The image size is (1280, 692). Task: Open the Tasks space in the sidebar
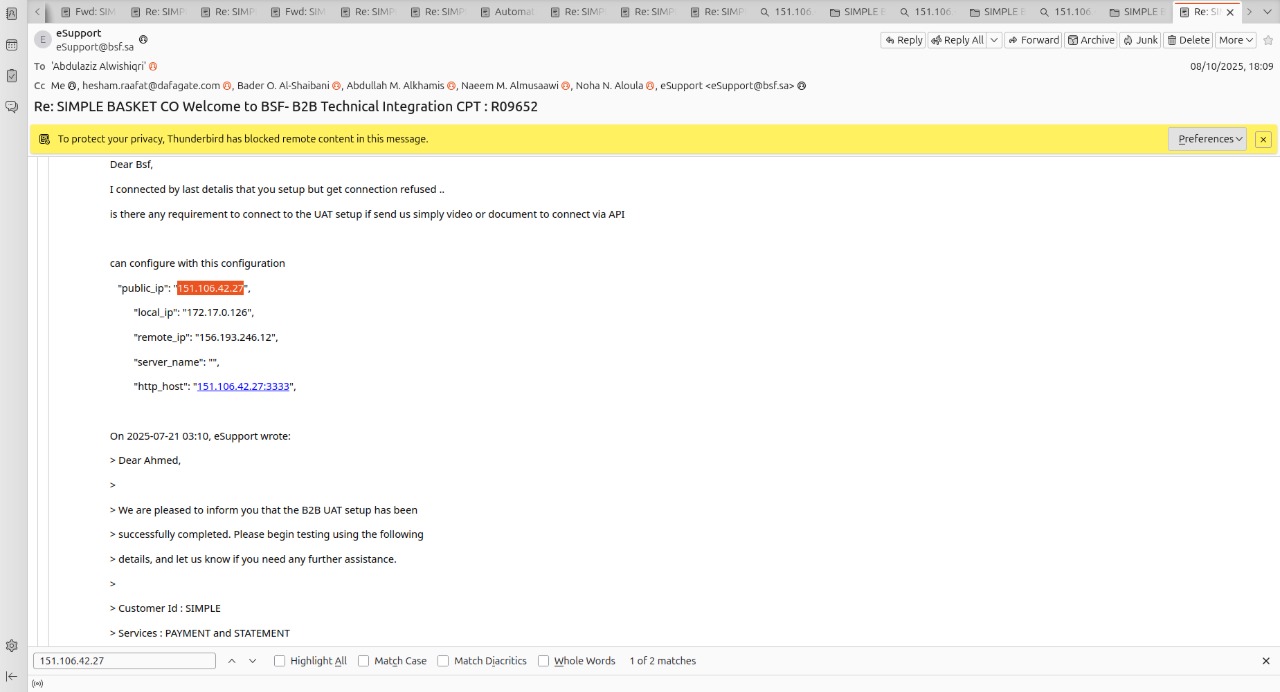[12, 75]
